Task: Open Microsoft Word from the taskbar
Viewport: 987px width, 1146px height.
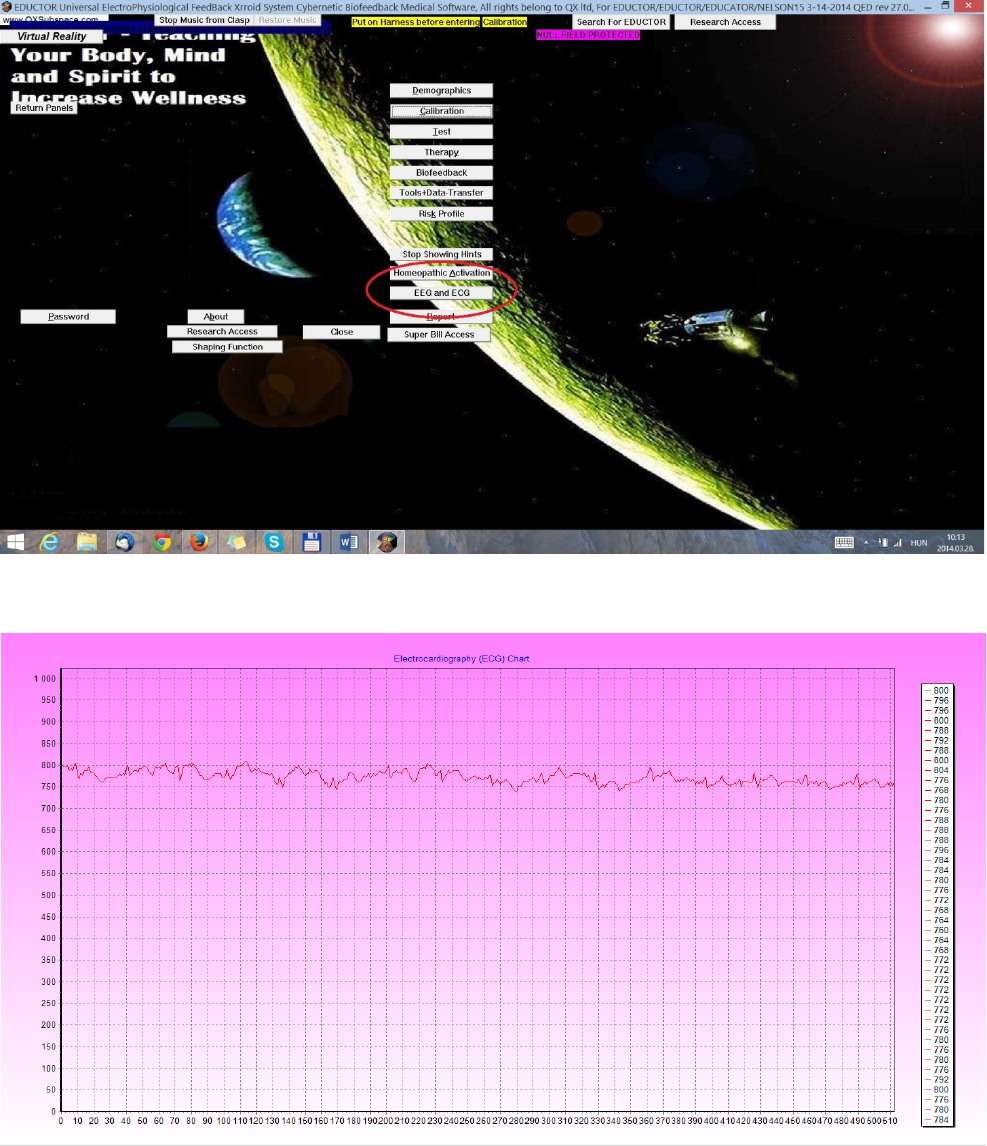Action: (x=349, y=542)
